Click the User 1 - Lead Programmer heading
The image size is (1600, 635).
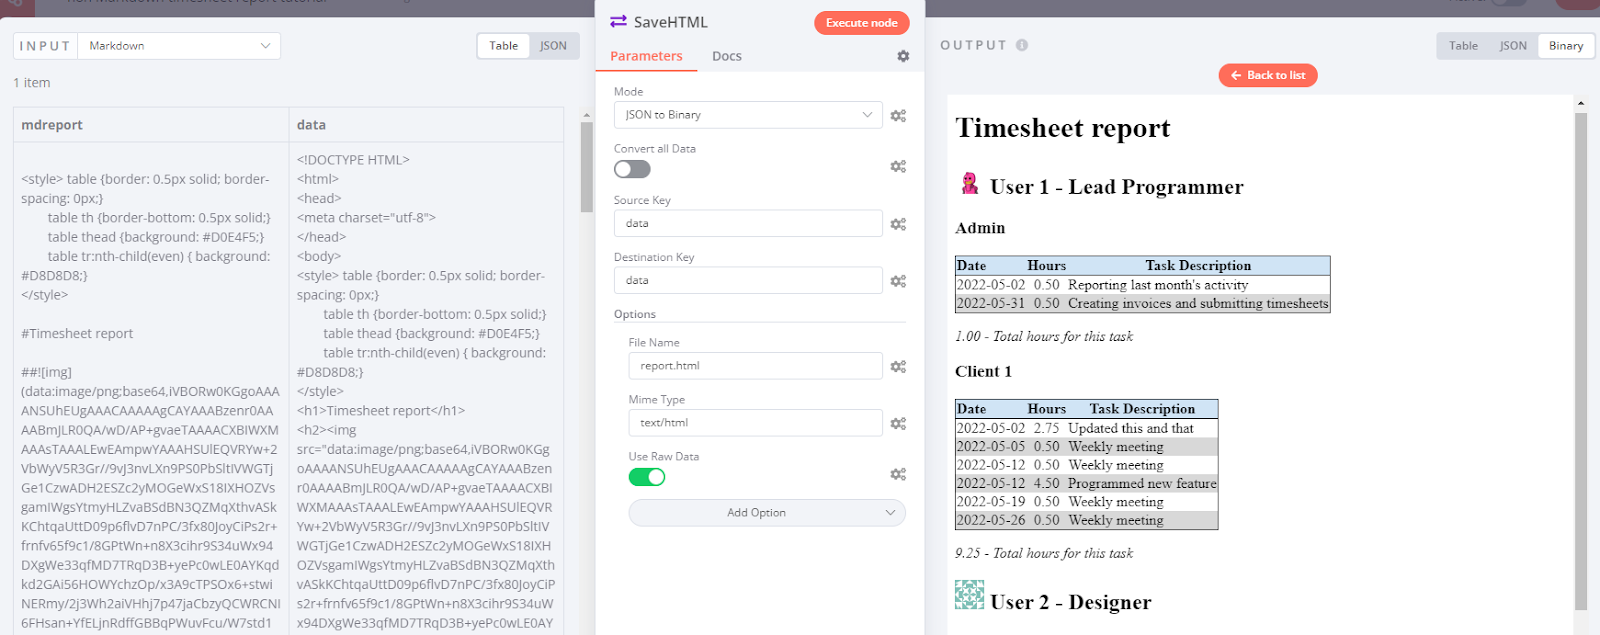pos(1116,187)
